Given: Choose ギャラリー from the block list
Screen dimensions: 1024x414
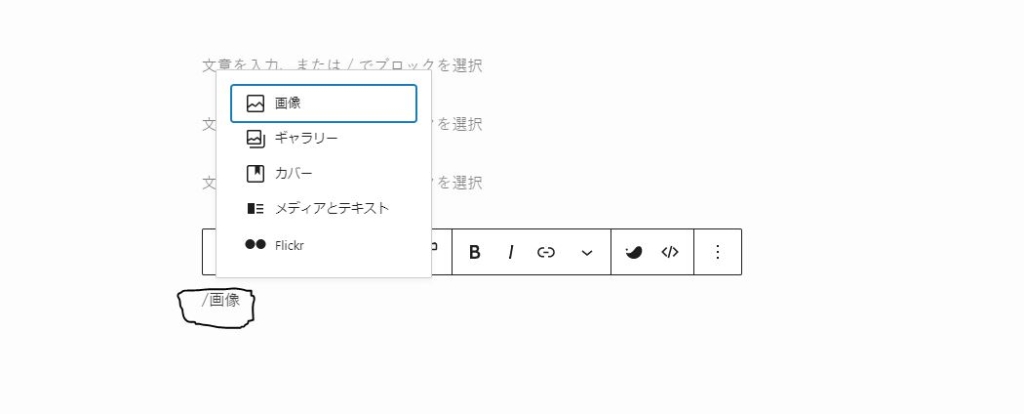Looking at the screenshot, I should point(306,138).
